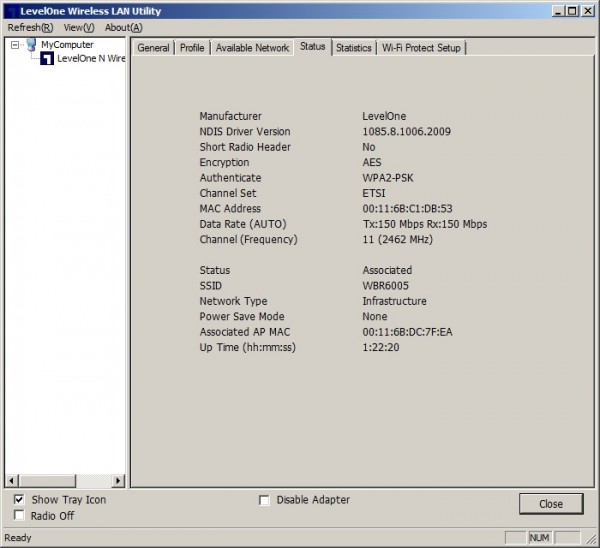The width and height of the screenshot is (600, 548).
Task: Click the Short Radio Header value No
Action: tap(369, 147)
